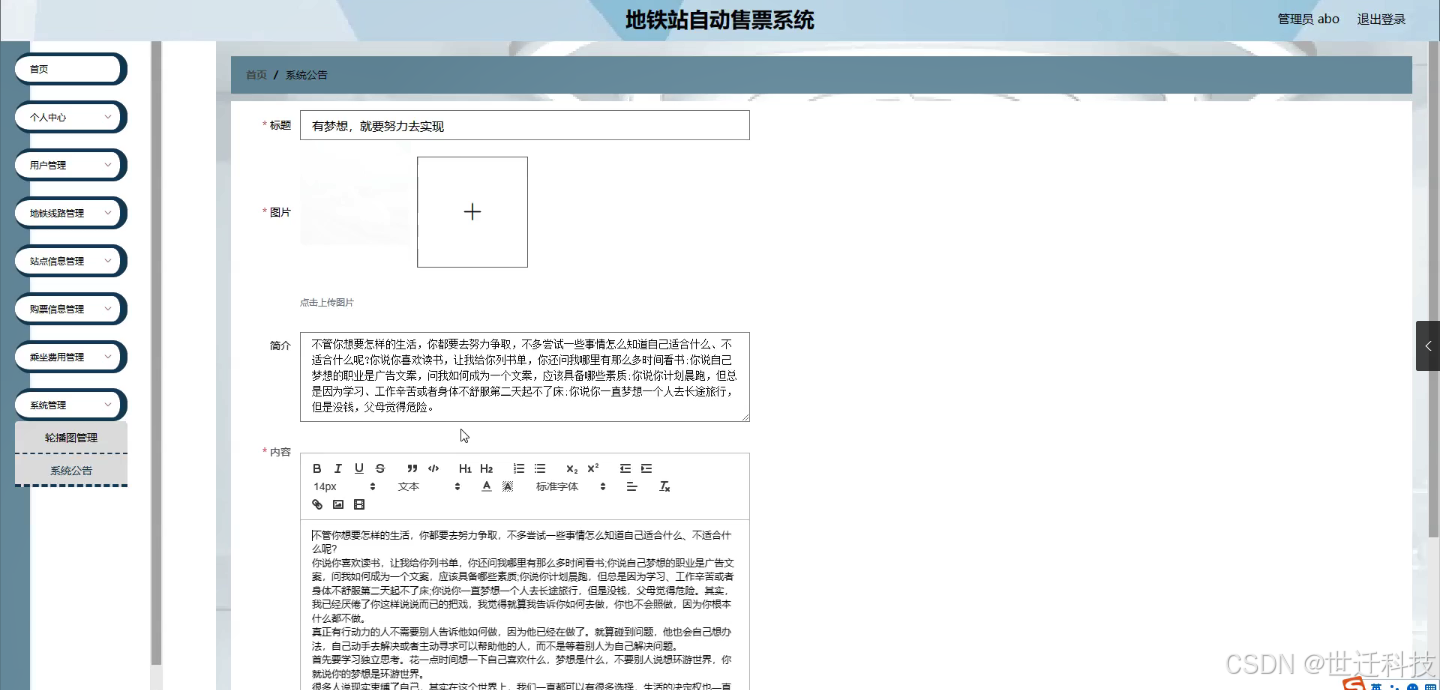Click 退出登录 to log out

coord(1381,19)
